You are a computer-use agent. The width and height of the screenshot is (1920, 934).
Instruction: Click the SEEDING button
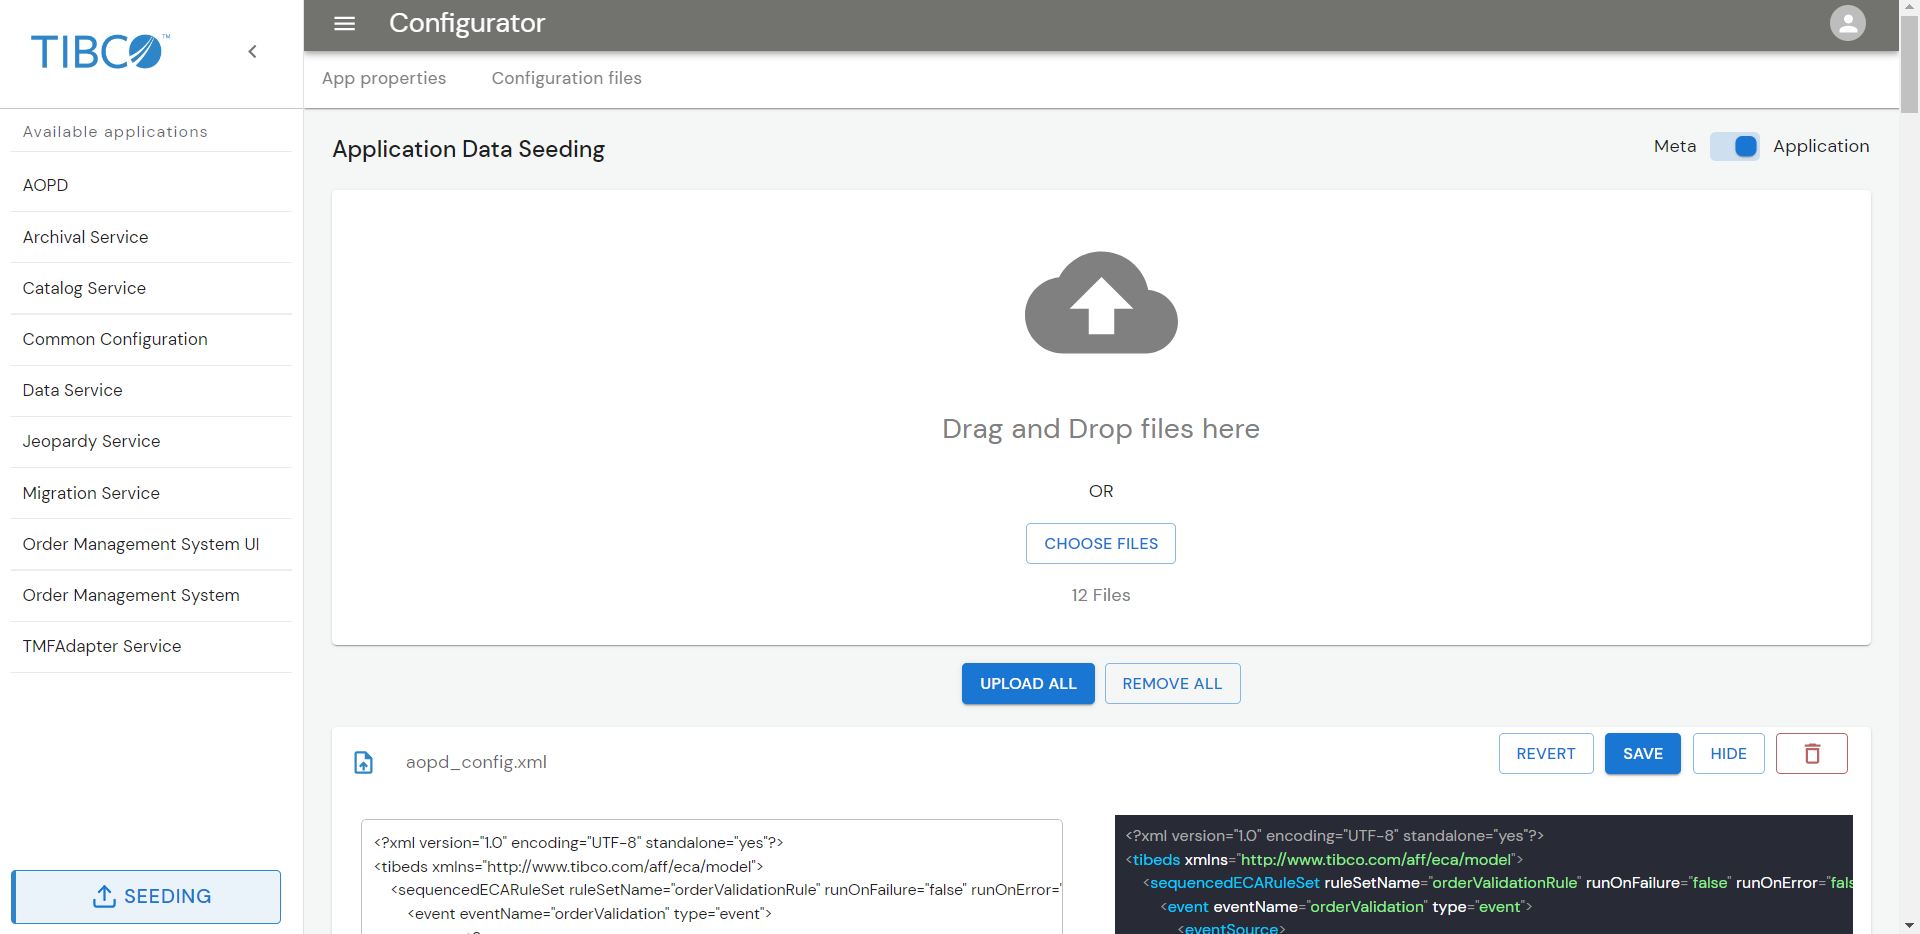click(146, 897)
